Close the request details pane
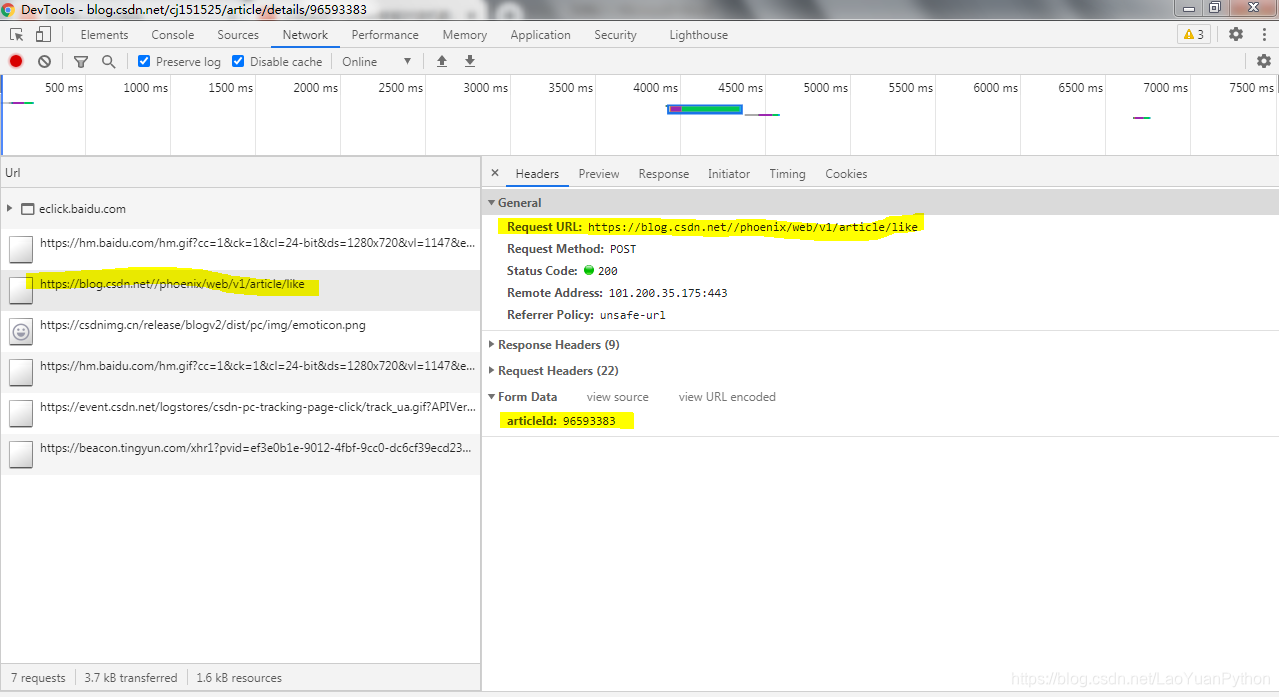The height and width of the screenshot is (697, 1279). pos(494,173)
